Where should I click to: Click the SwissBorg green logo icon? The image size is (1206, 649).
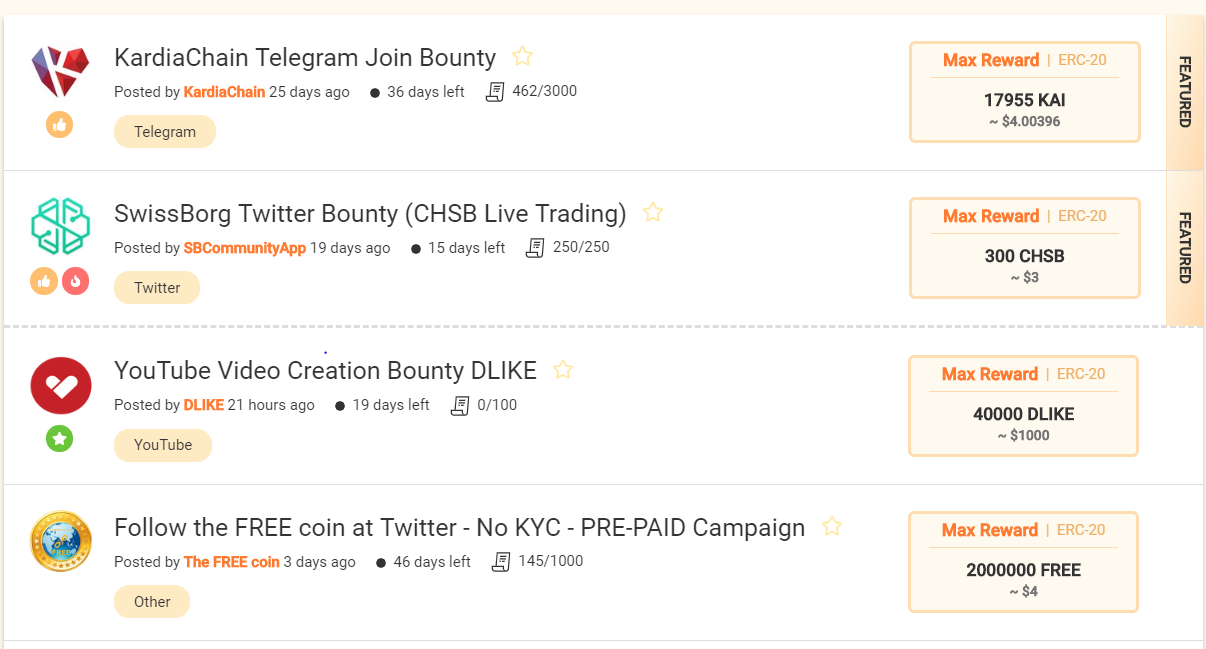pos(60,227)
